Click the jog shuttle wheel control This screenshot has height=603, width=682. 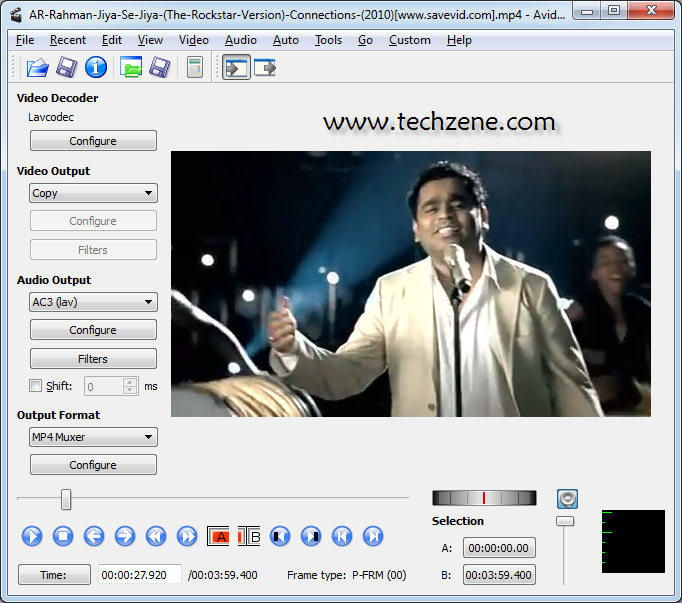coord(484,498)
